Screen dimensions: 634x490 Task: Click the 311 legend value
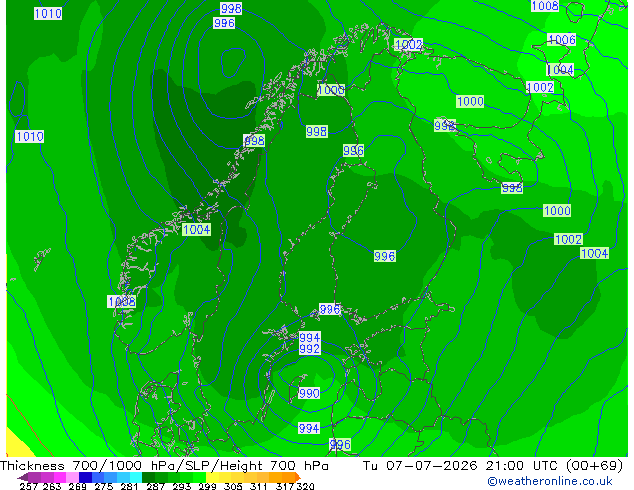(259, 486)
